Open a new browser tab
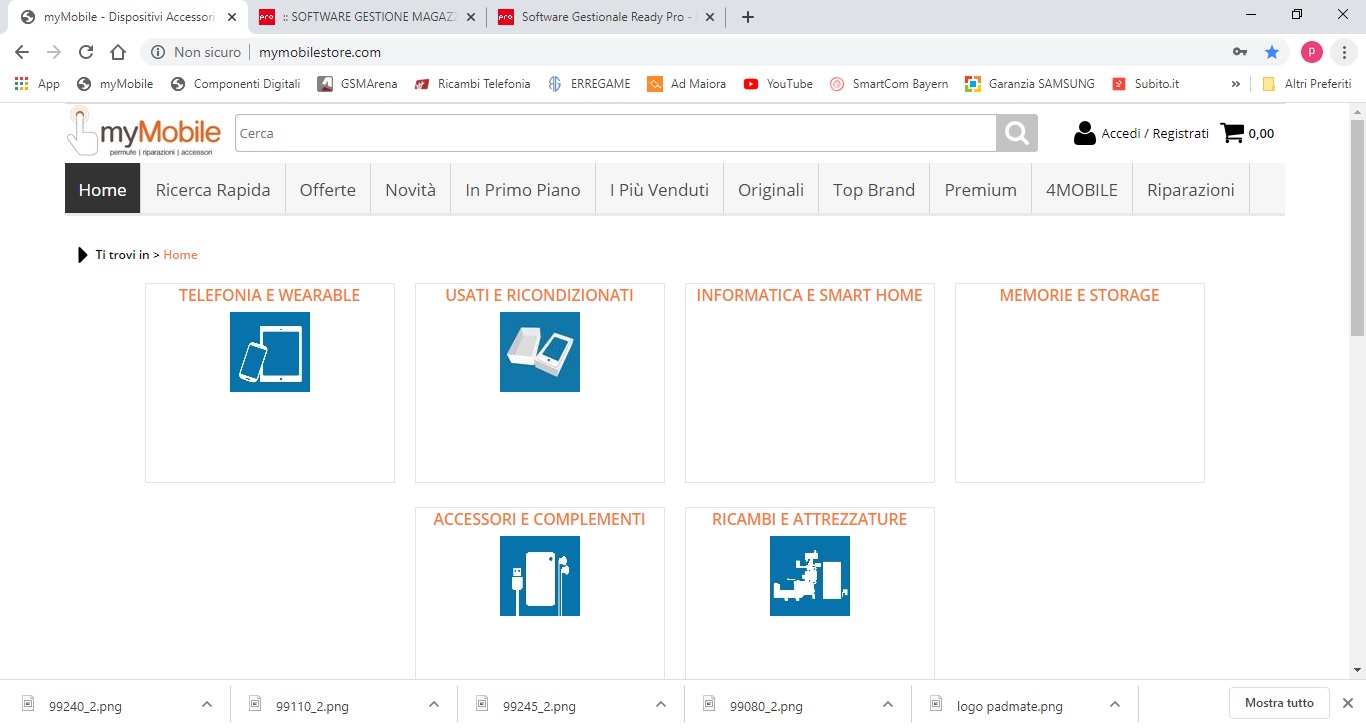The image size is (1366, 728). (x=748, y=17)
